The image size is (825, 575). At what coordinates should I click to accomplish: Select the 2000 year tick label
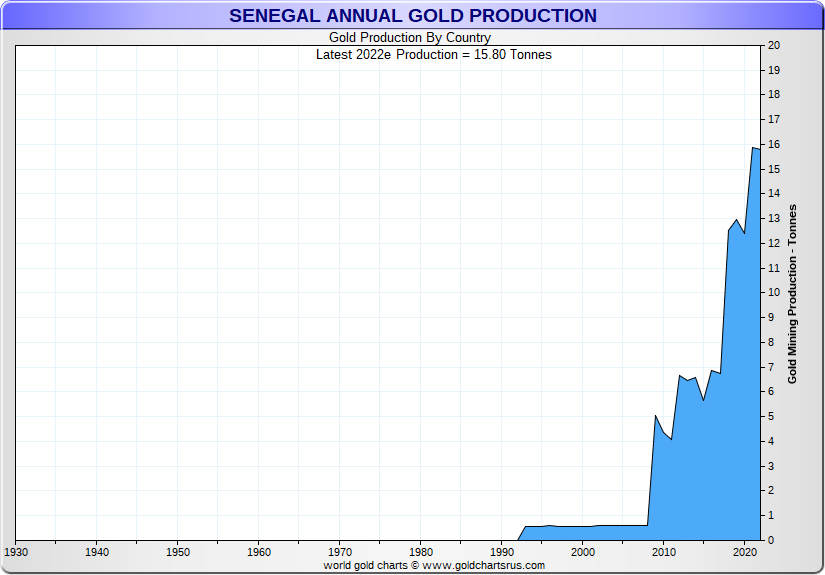[583, 552]
